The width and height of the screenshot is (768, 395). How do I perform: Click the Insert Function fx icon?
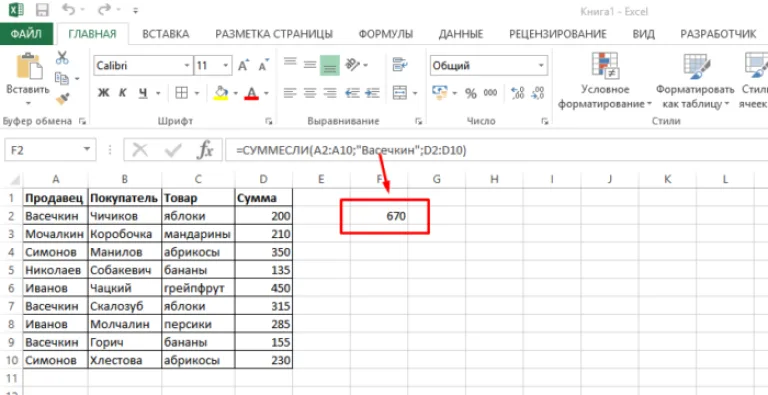tap(205, 151)
